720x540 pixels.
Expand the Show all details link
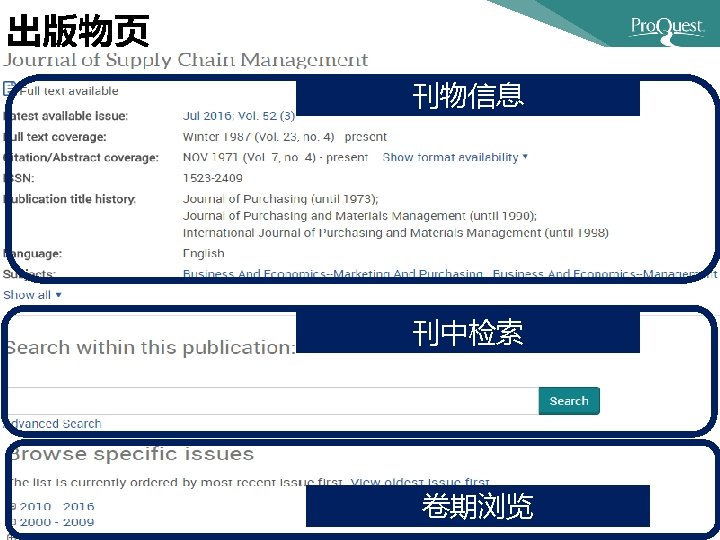click(x=32, y=295)
